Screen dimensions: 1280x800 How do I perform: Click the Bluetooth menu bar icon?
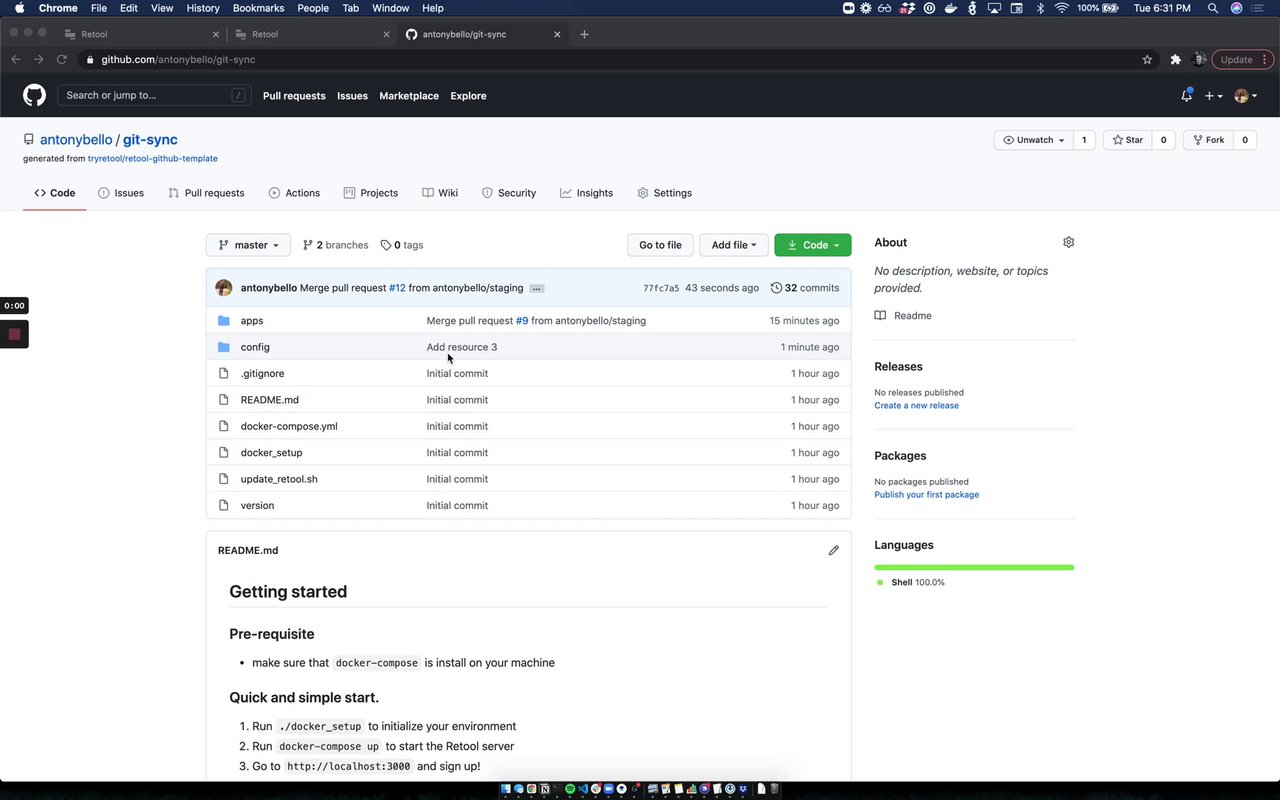[x=1040, y=8]
